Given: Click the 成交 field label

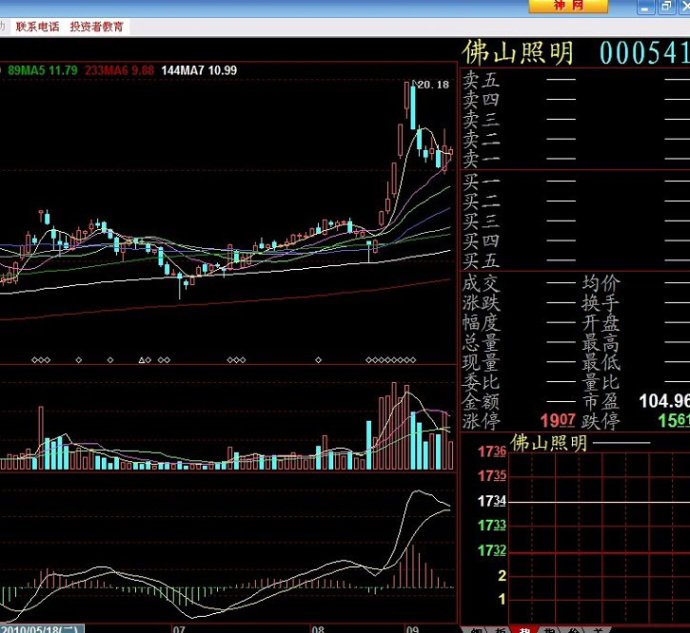Looking at the screenshot, I should (481, 283).
